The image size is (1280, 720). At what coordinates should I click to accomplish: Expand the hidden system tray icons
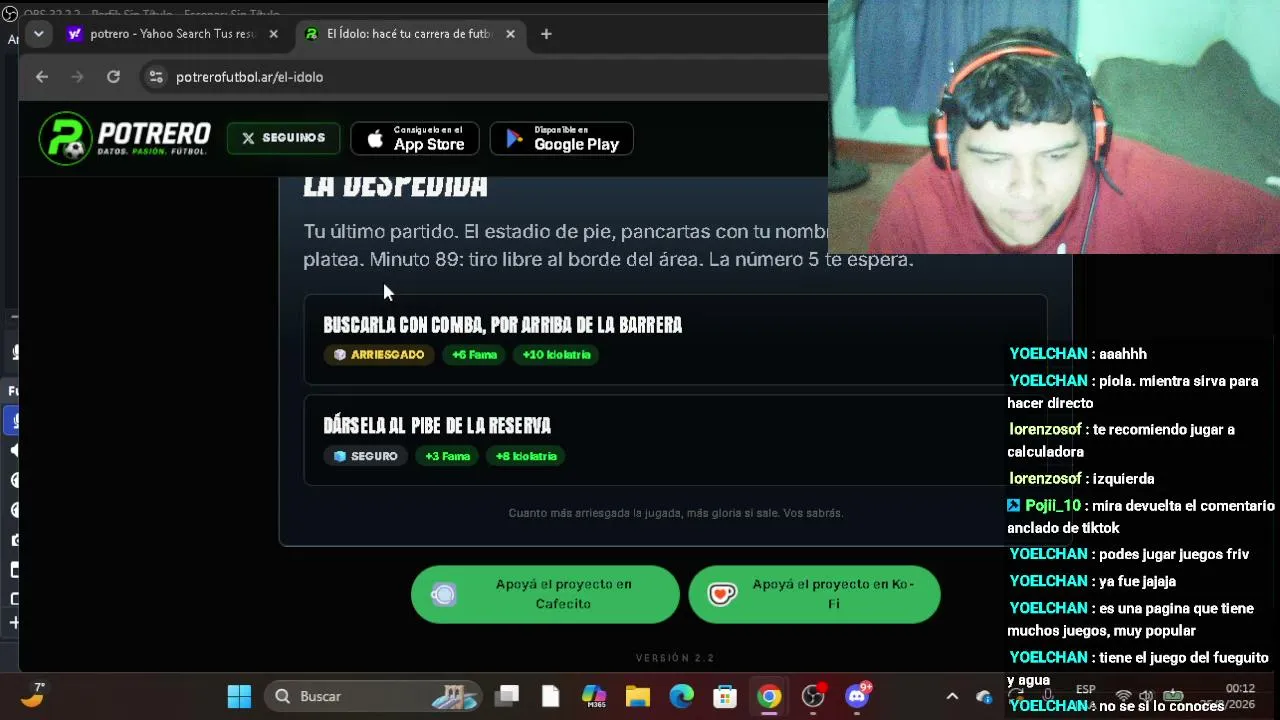tap(952, 696)
